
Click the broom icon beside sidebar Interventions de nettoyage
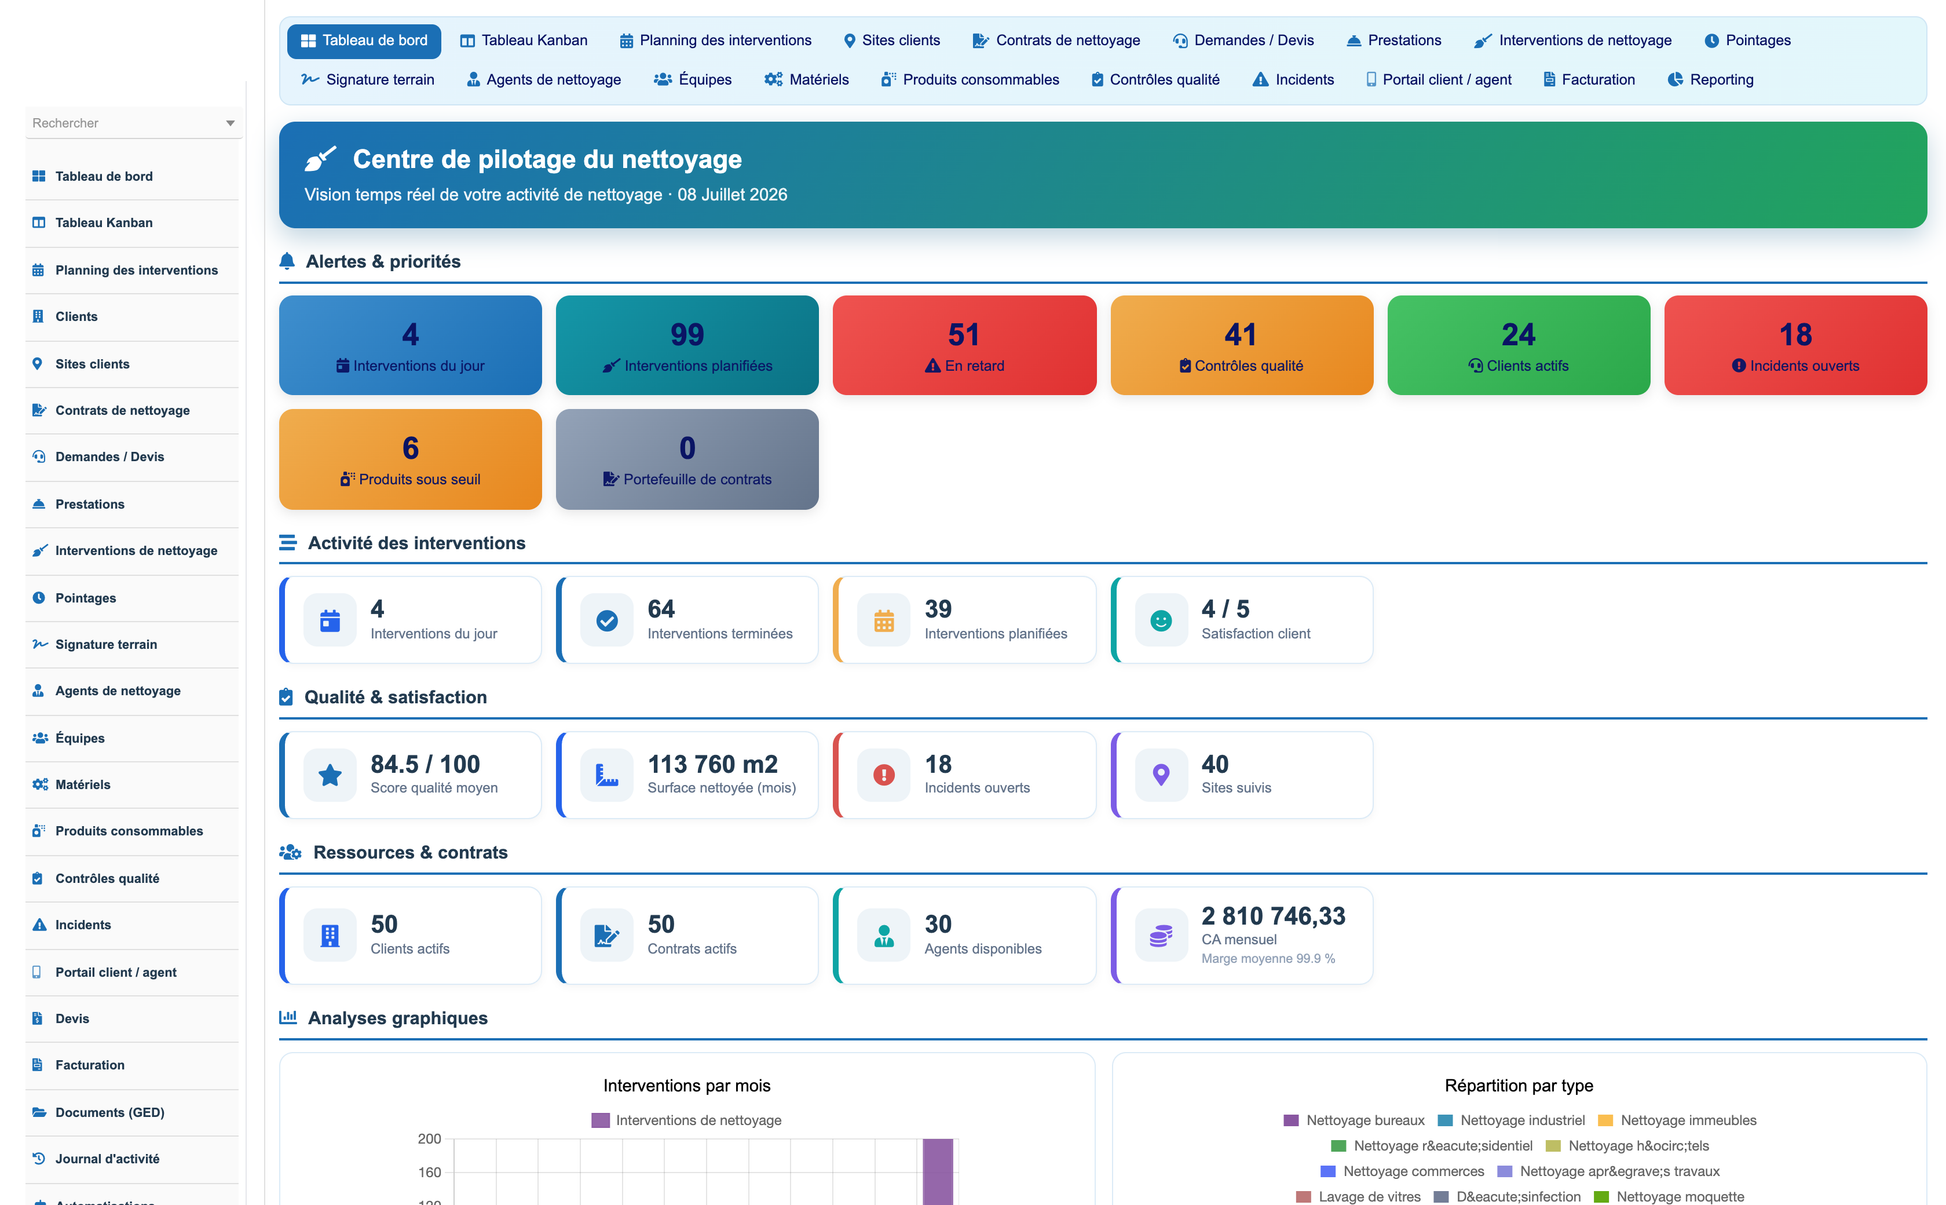coord(39,550)
